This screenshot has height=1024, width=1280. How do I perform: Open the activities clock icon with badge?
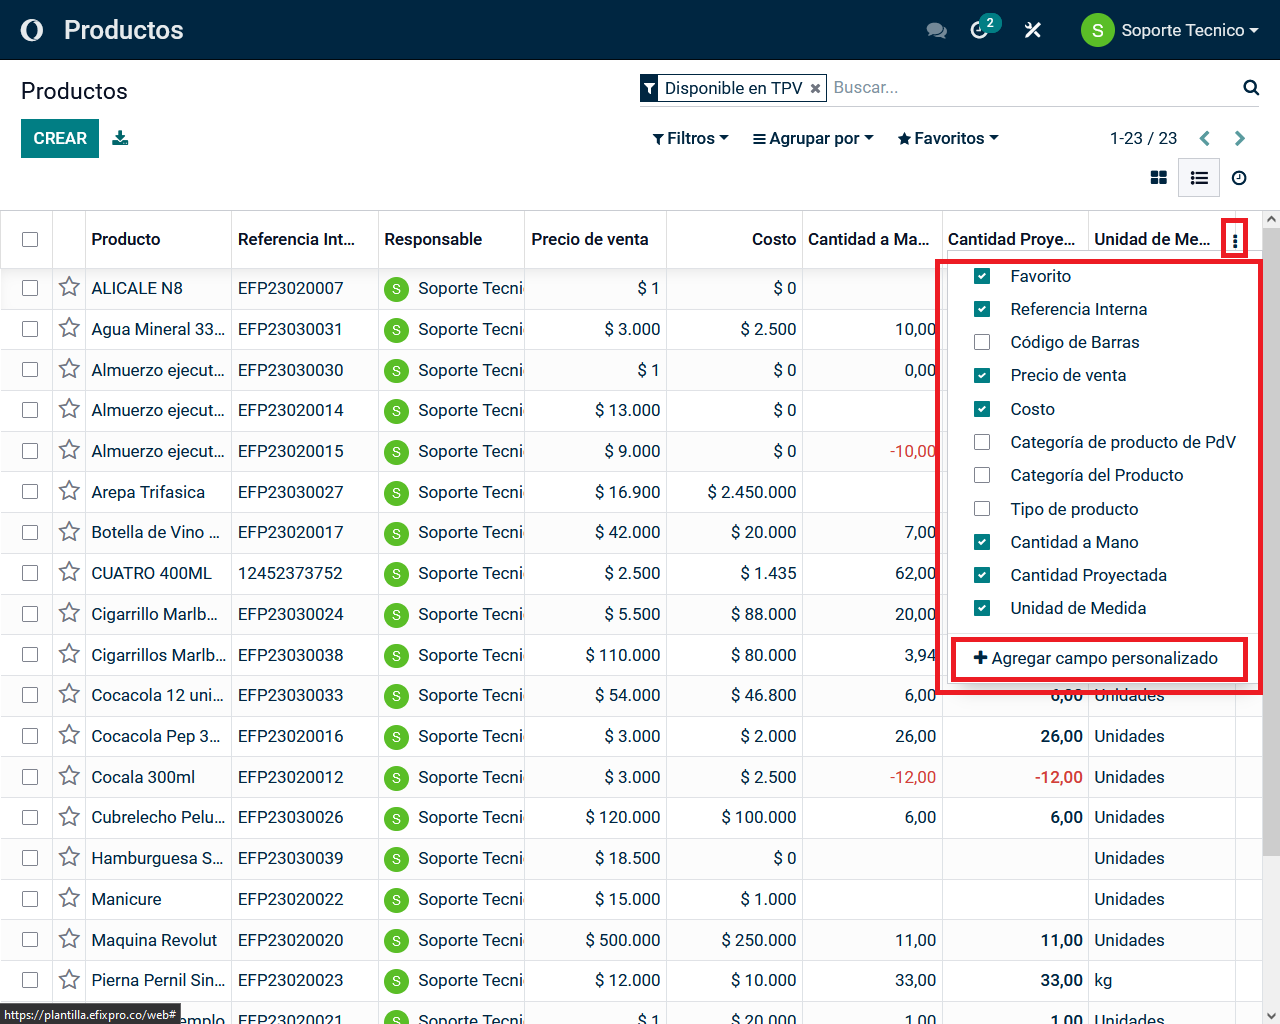coord(980,30)
